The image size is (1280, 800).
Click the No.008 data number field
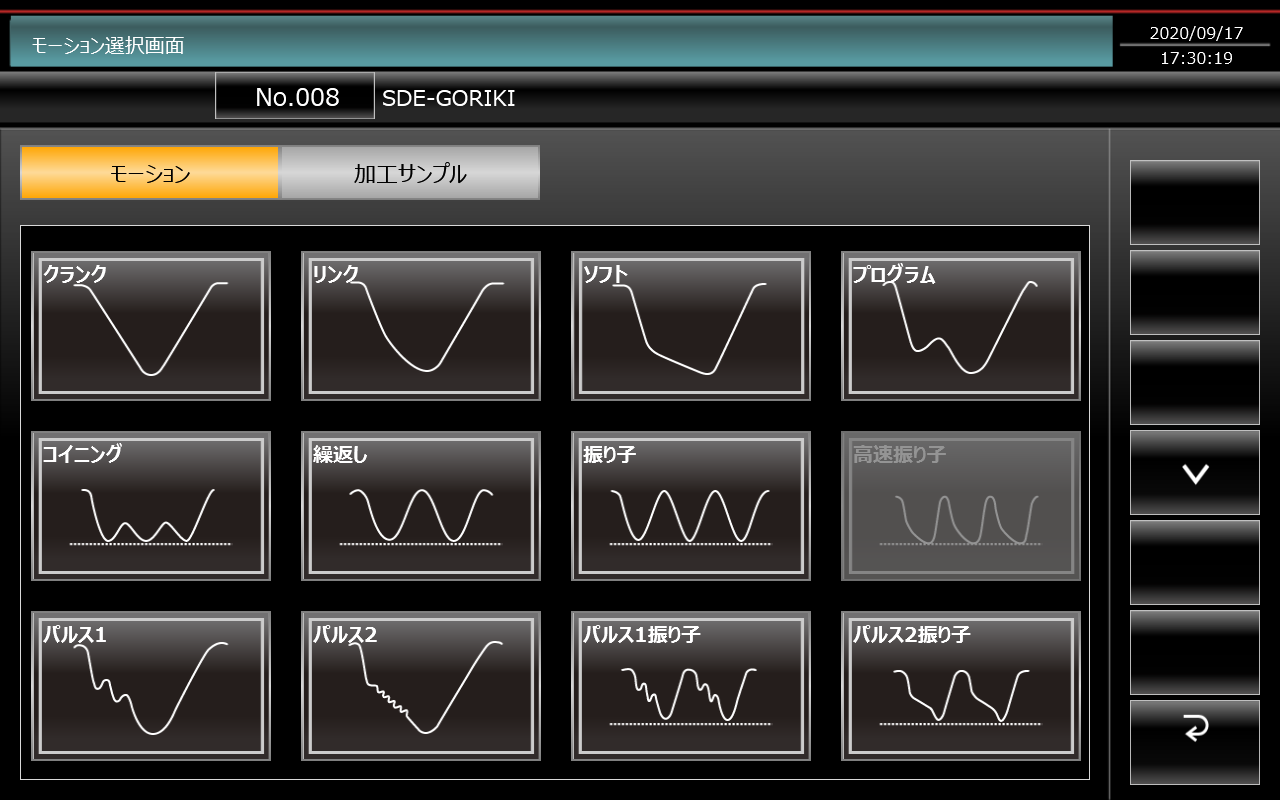[295, 97]
